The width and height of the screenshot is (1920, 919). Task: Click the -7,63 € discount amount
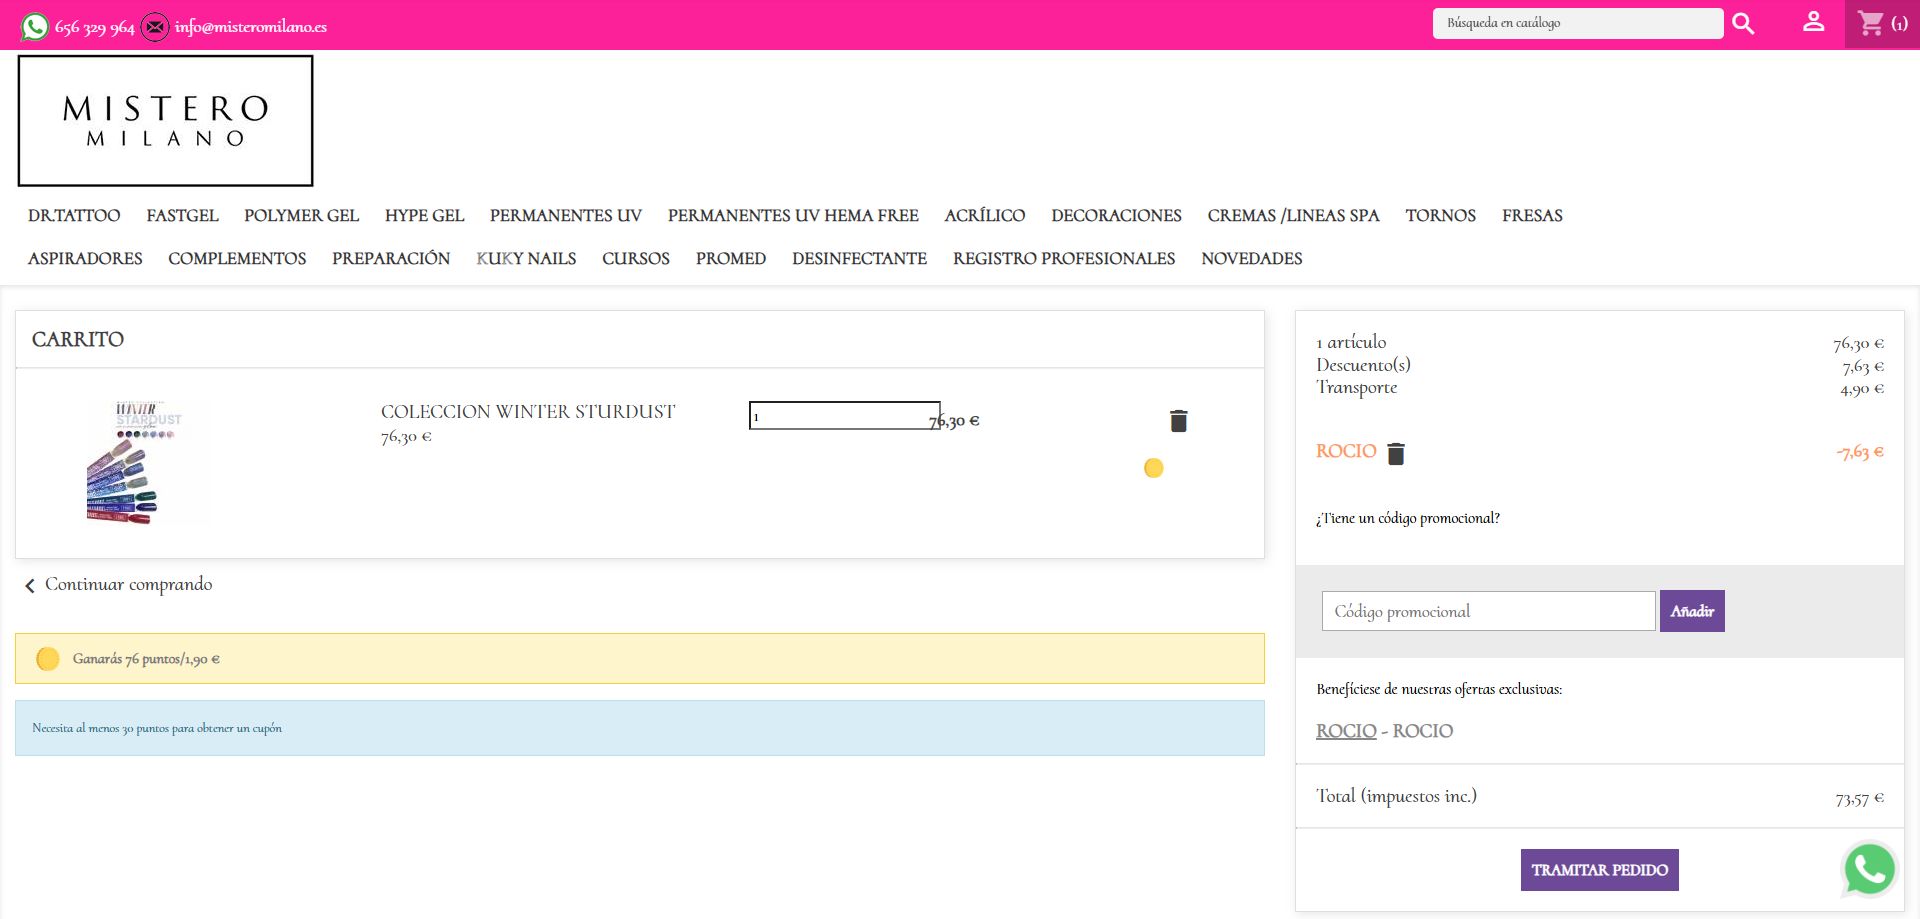point(1859,452)
